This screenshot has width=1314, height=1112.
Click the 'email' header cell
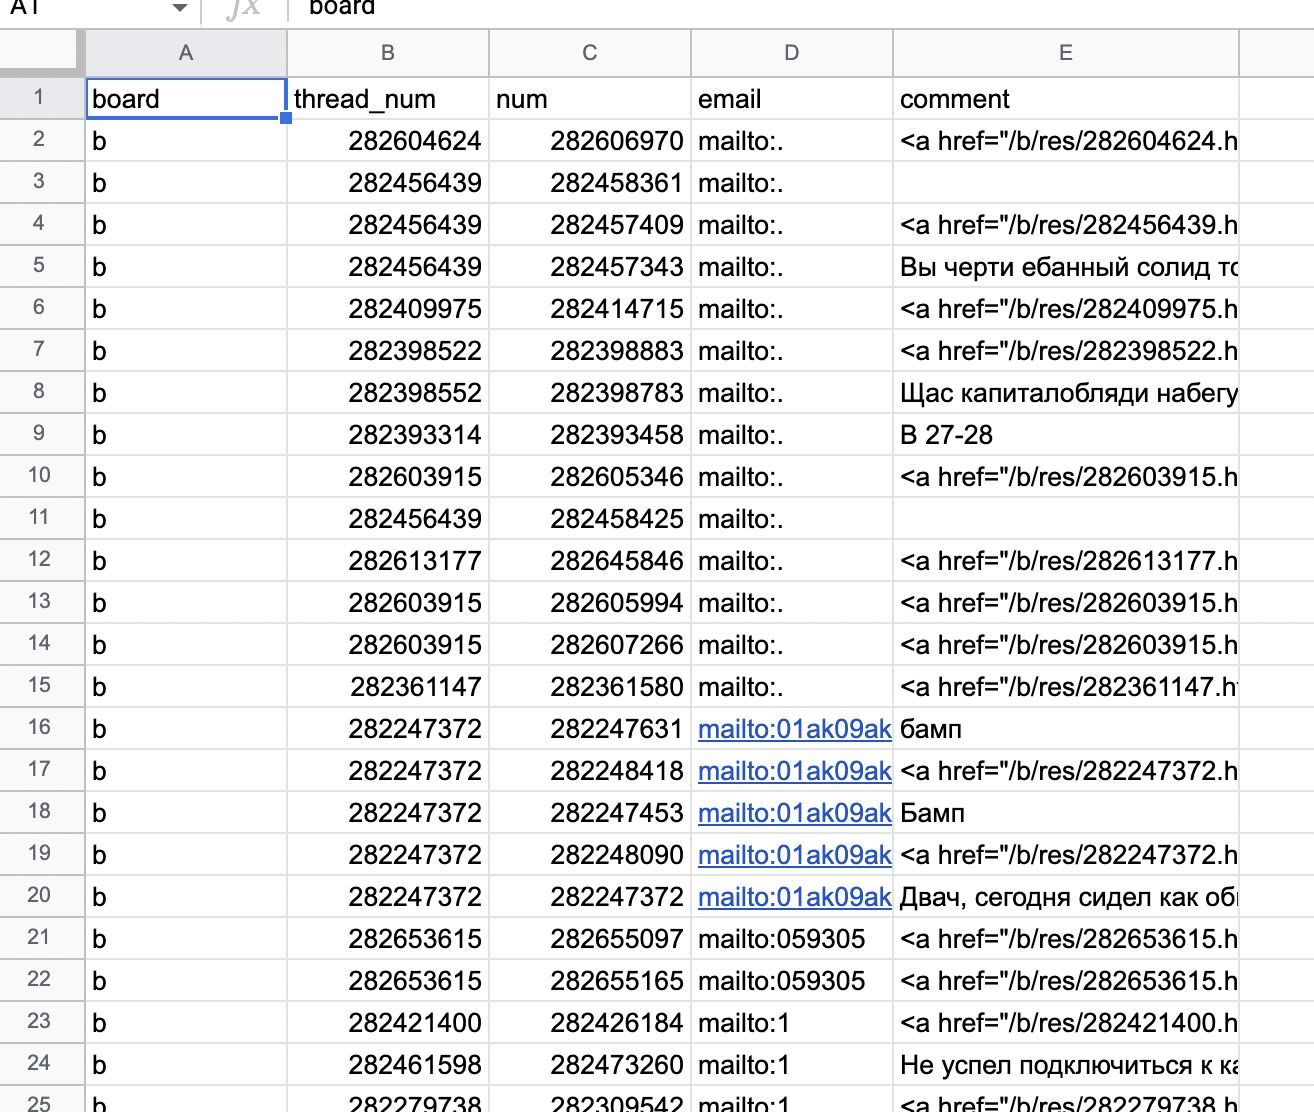click(x=792, y=99)
